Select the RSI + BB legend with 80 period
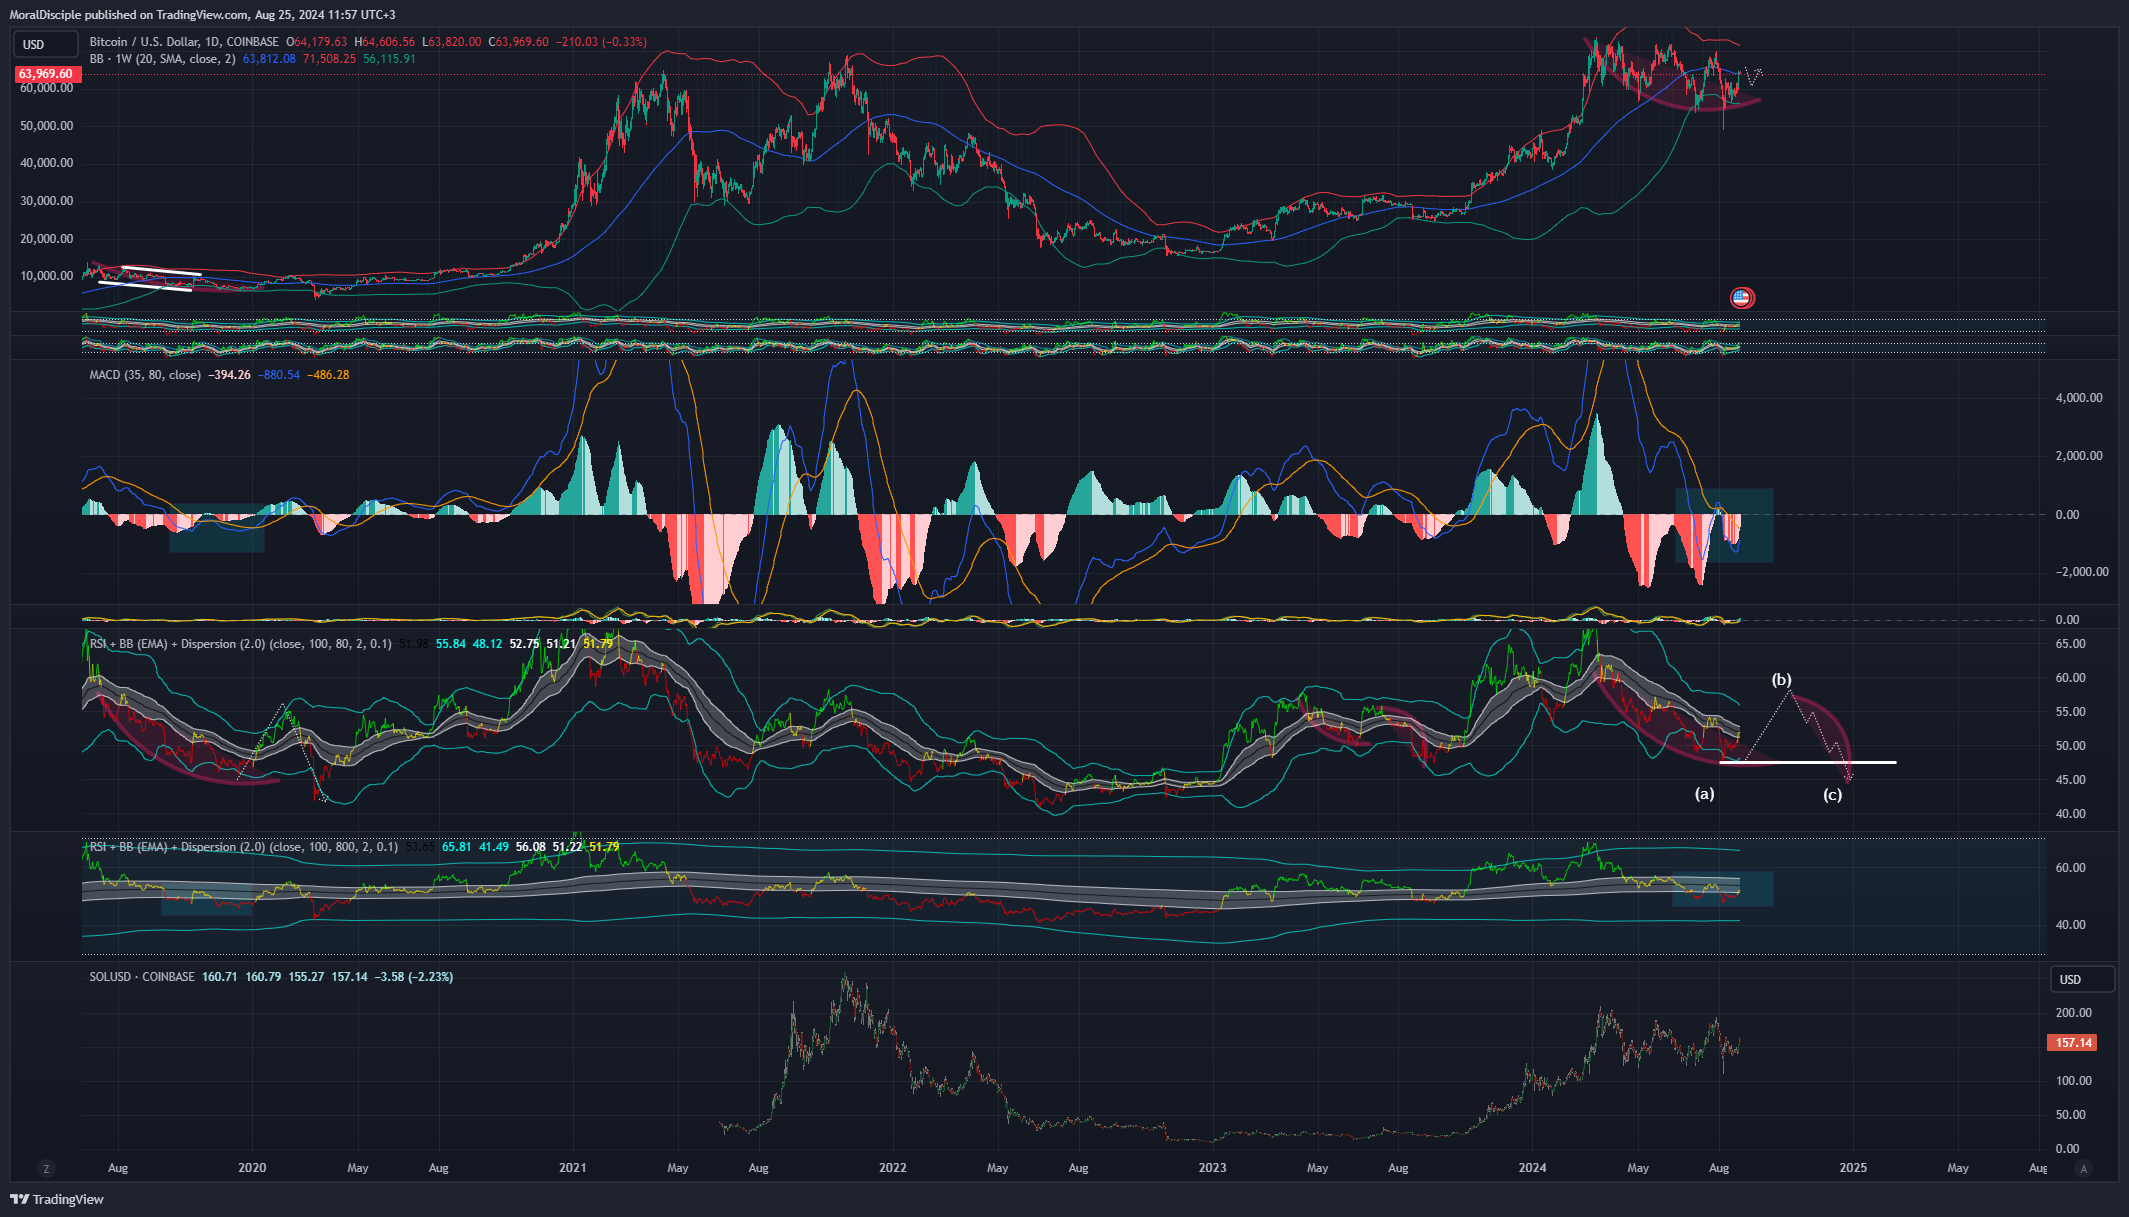2129x1217 pixels. pyautogui.click(x=241, y=644)
